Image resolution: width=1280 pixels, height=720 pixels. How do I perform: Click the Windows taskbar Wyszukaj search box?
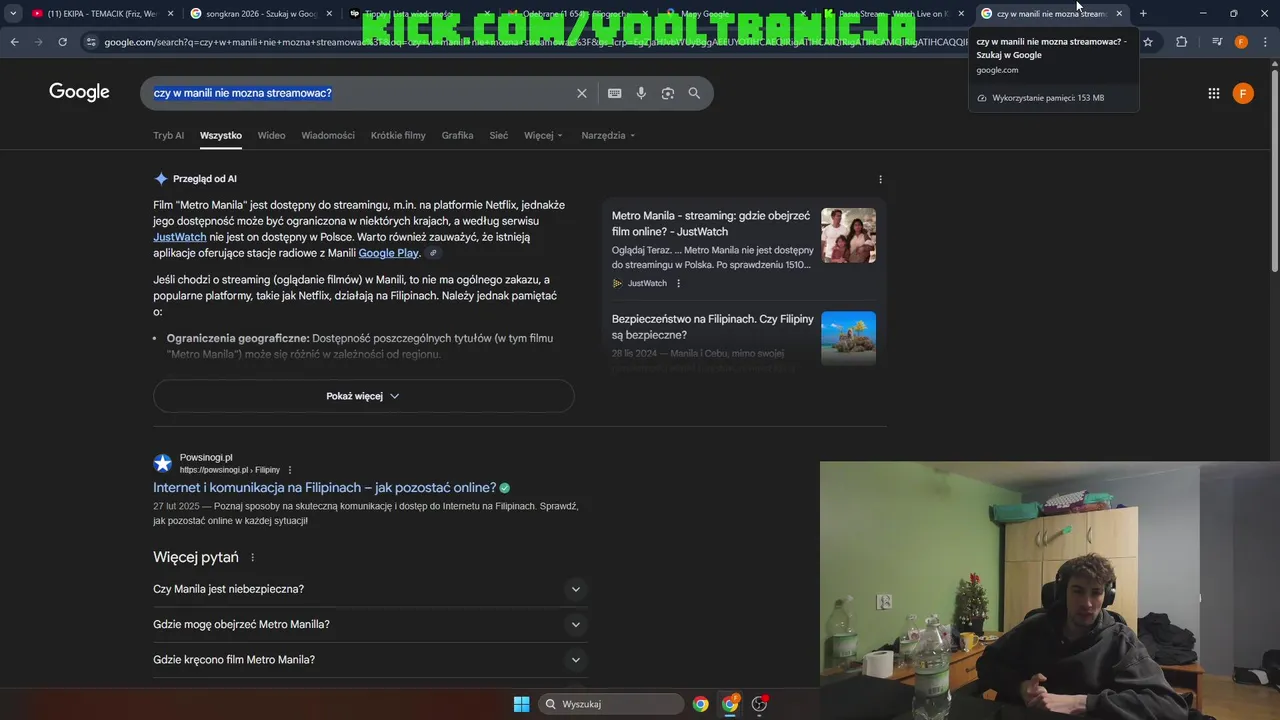click(611, 704)
